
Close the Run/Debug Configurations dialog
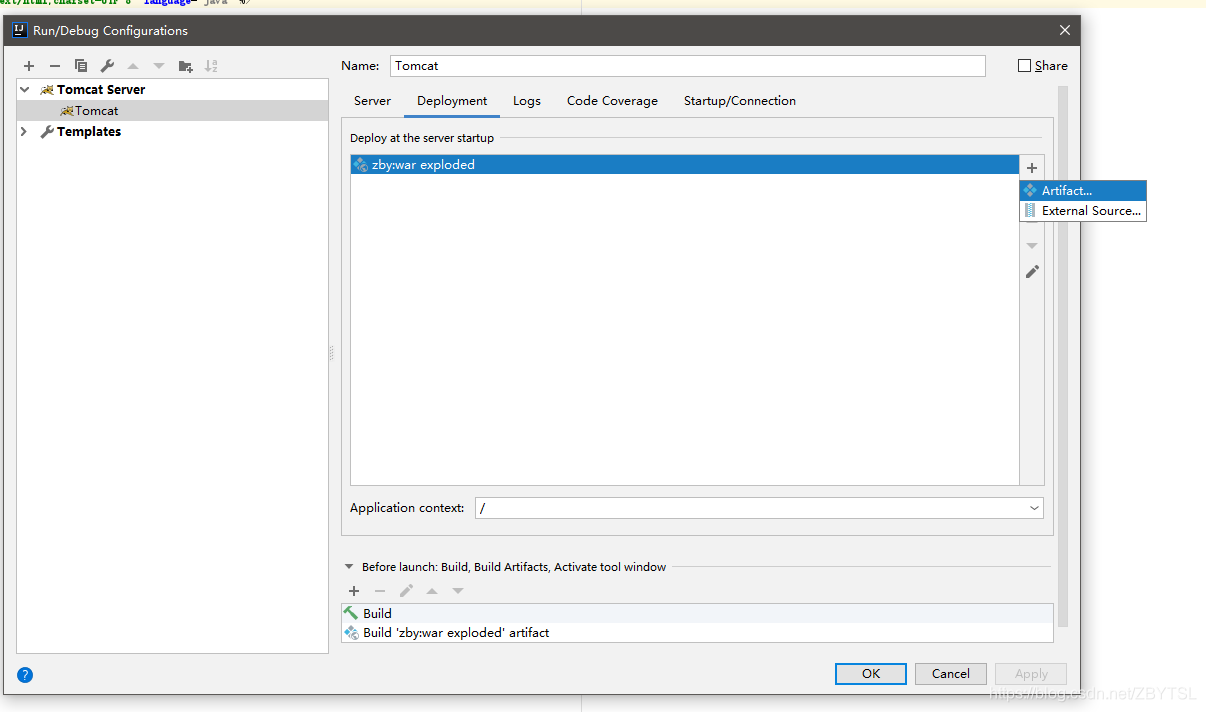[x=1065, y=30]
